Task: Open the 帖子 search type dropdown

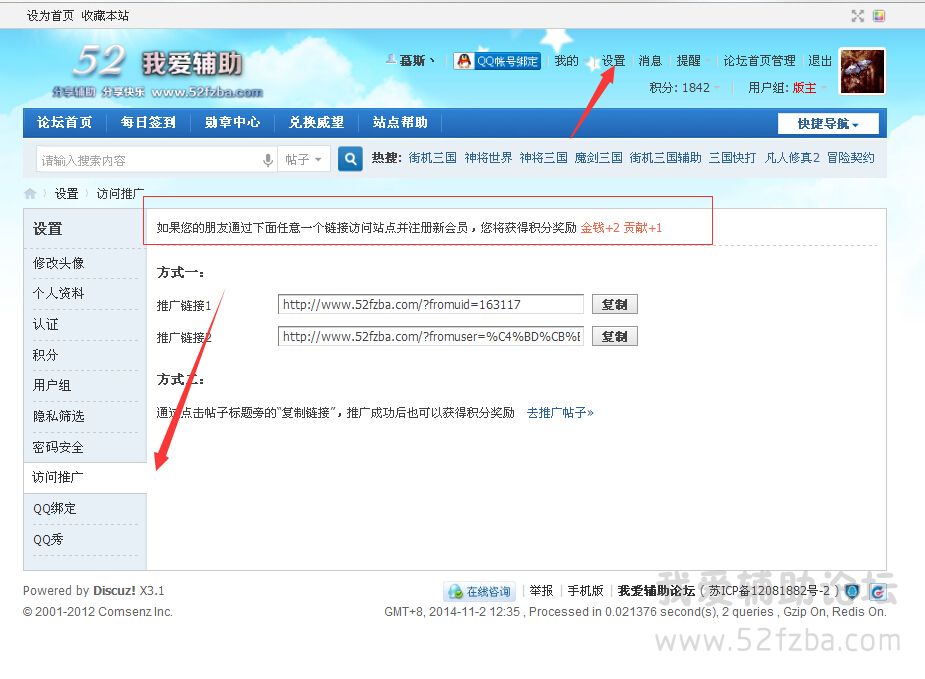Action: 304,159
